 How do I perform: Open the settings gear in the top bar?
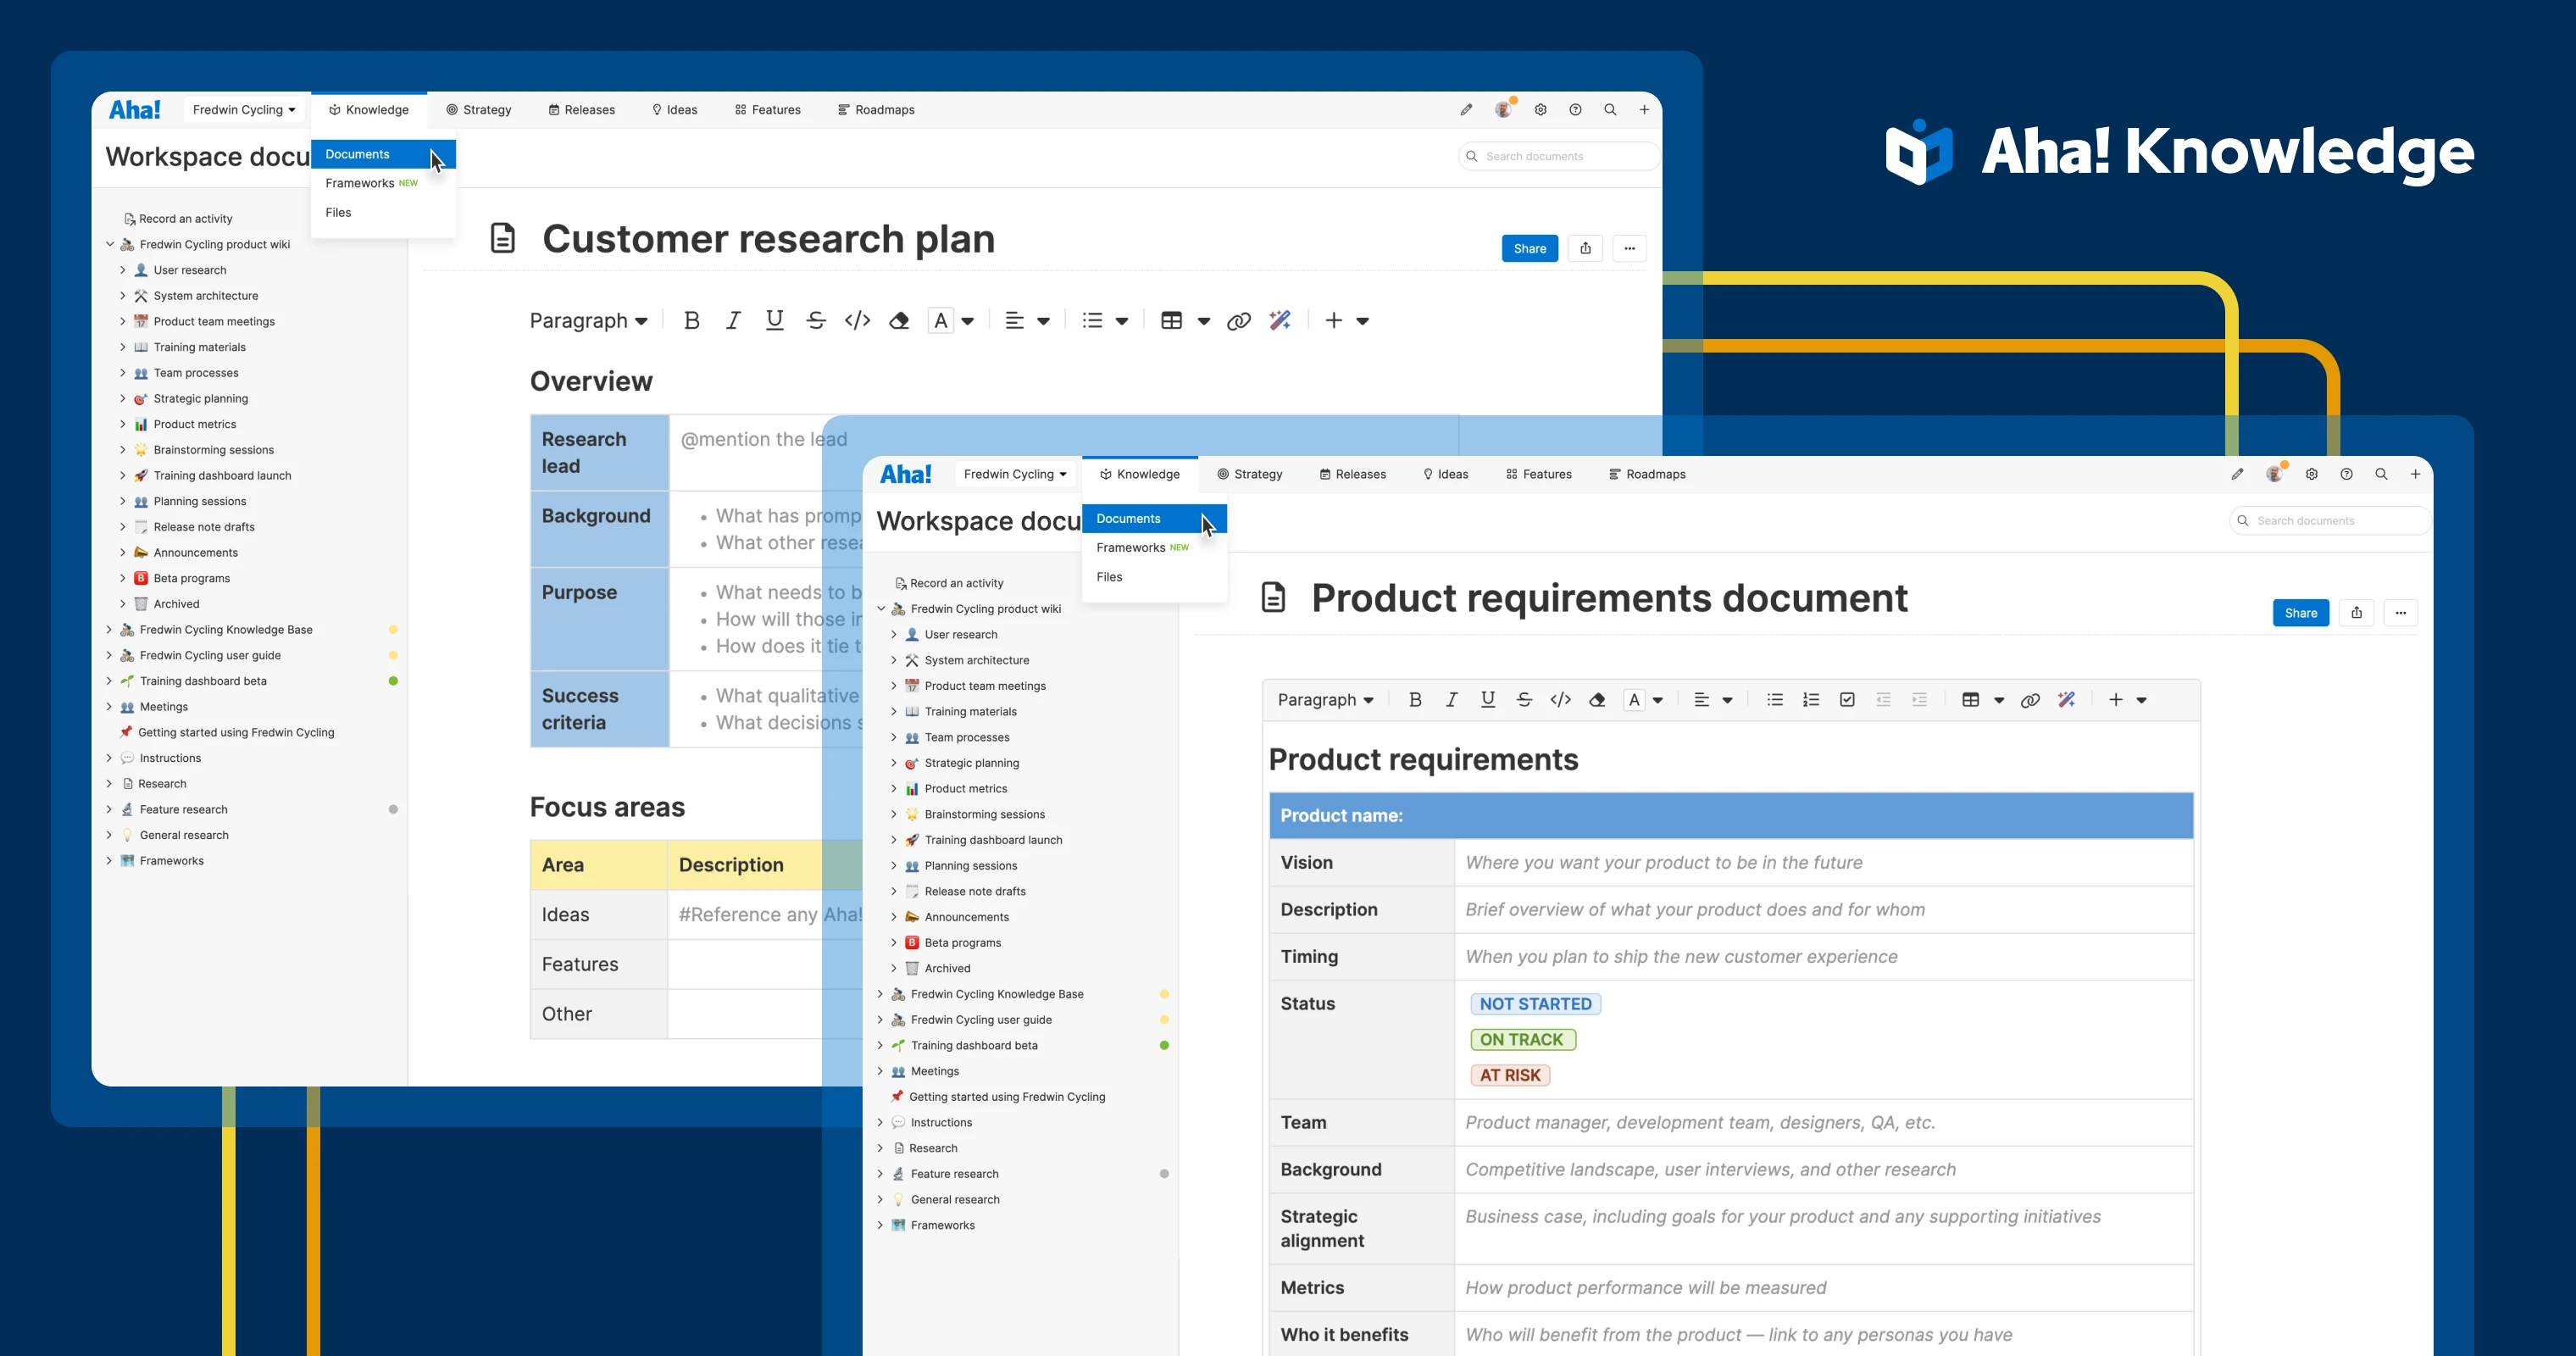point(1540,110)
